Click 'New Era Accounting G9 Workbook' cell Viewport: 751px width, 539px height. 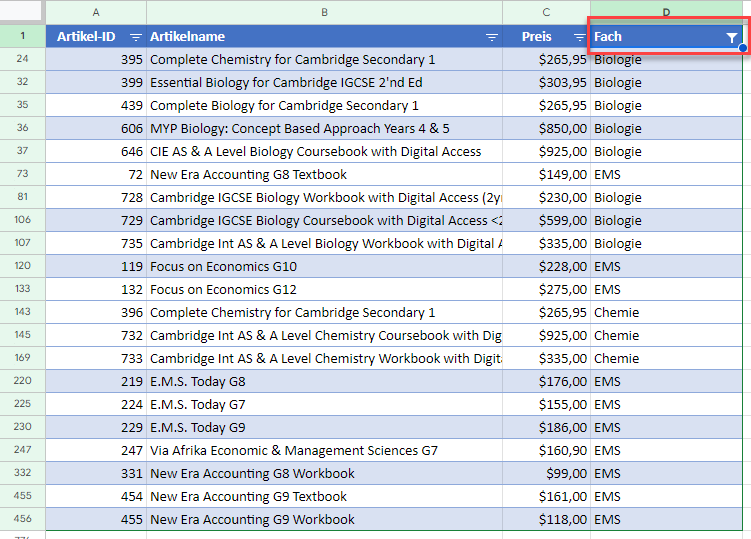coord(324,519)
